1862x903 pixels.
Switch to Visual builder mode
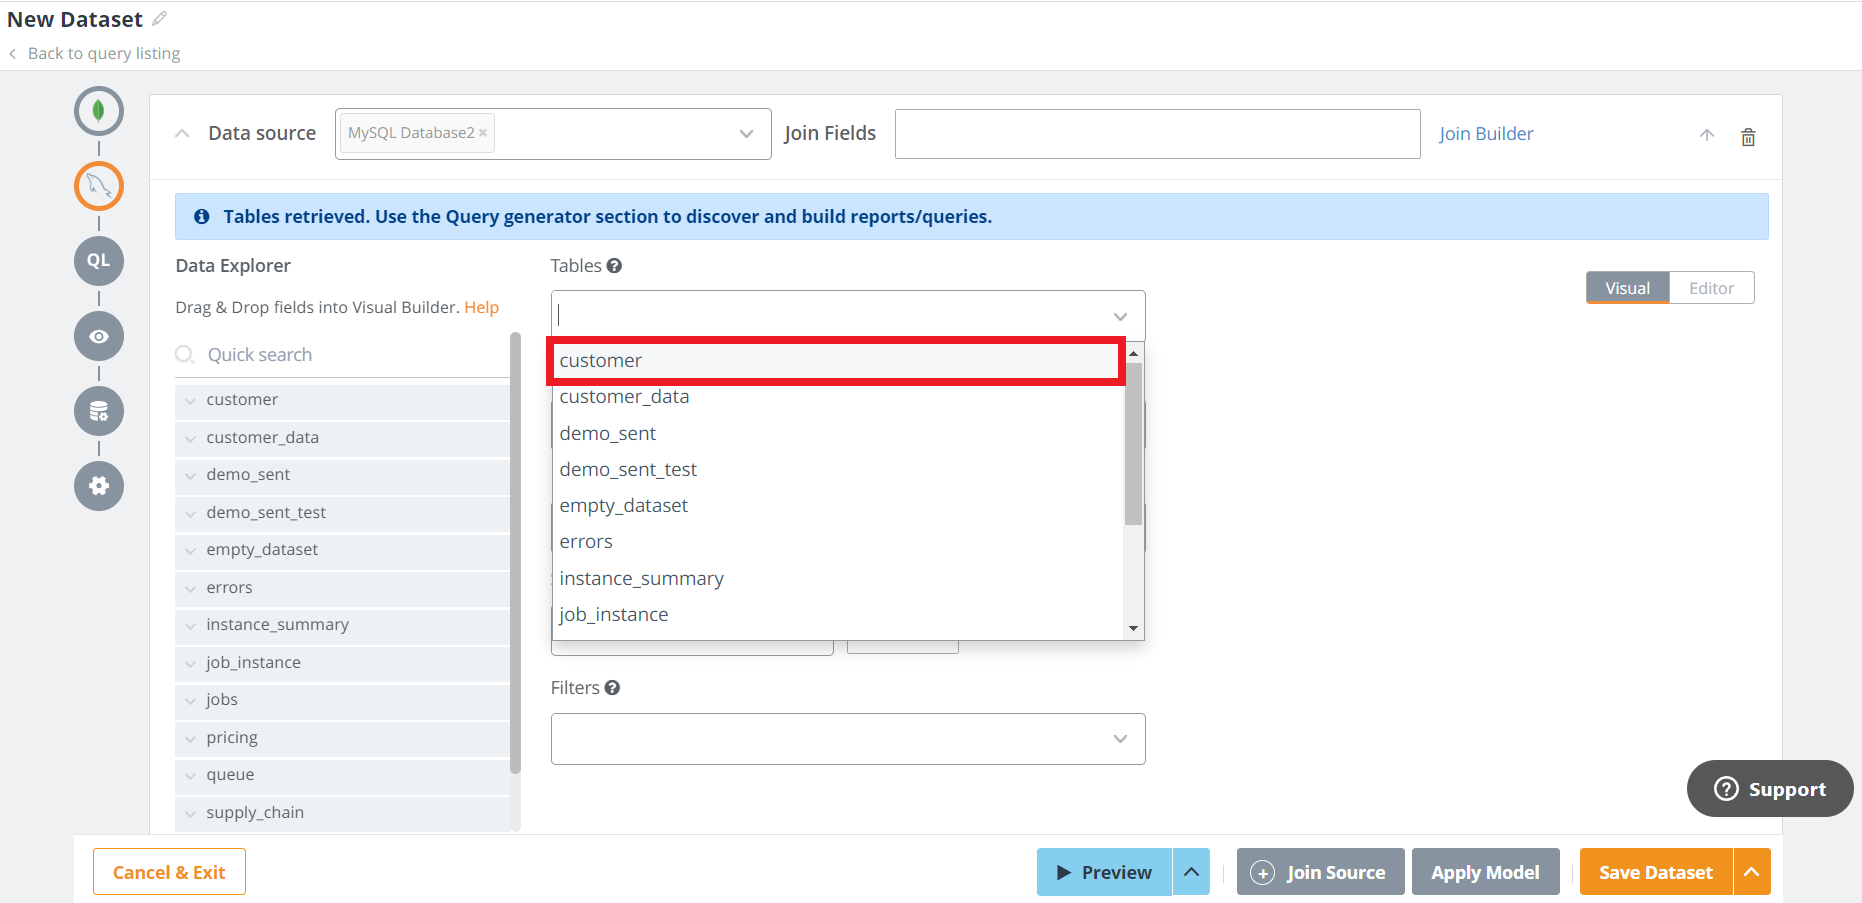click(x=1627, y=288)
